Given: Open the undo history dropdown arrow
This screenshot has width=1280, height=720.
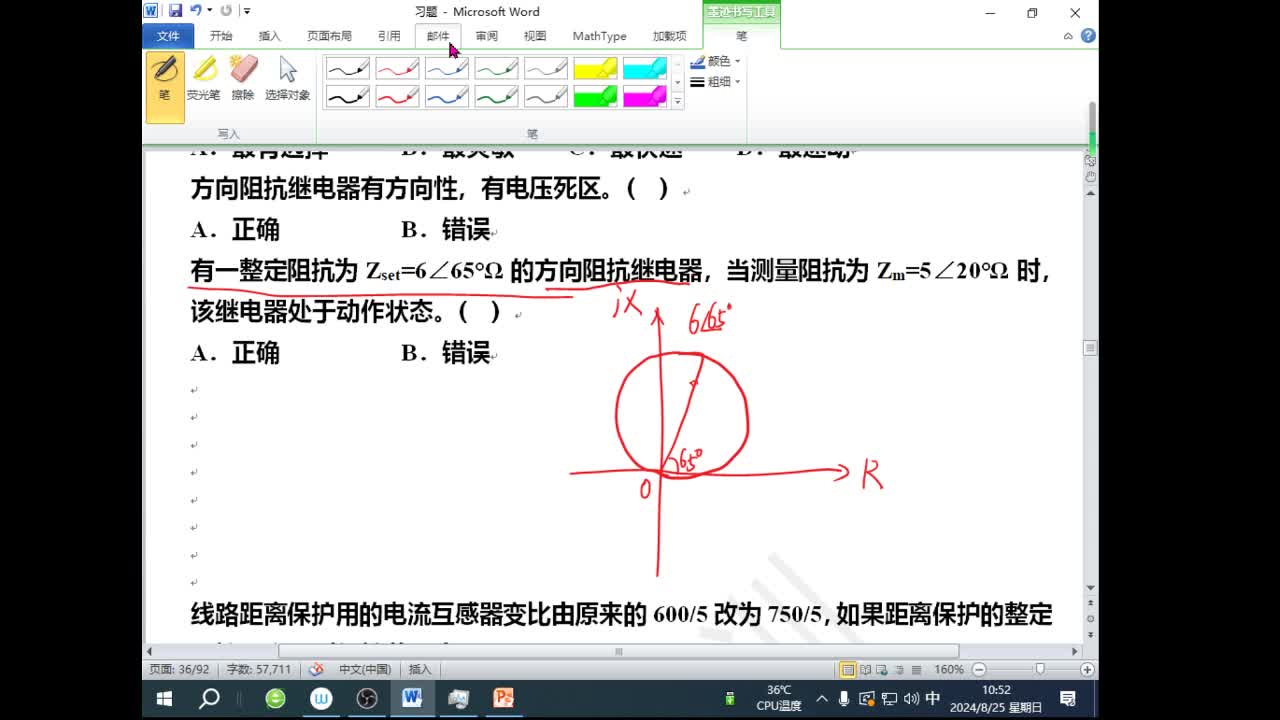Looking at the screenshot, I should point(209,11).
